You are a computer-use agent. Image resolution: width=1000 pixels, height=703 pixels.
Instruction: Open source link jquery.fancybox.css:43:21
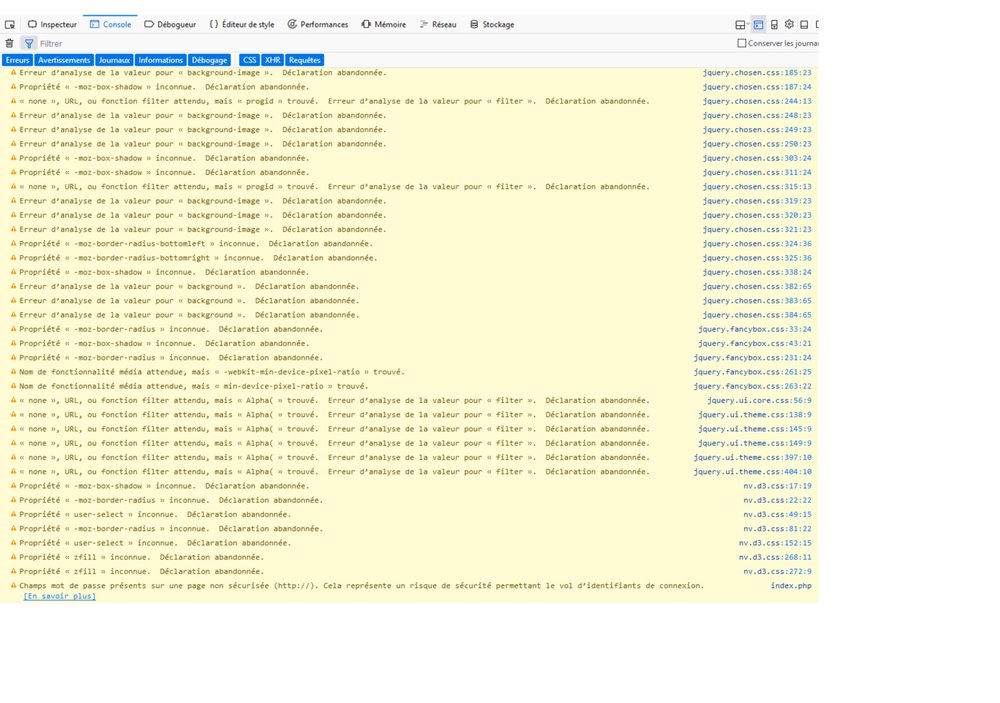point(754,343)
